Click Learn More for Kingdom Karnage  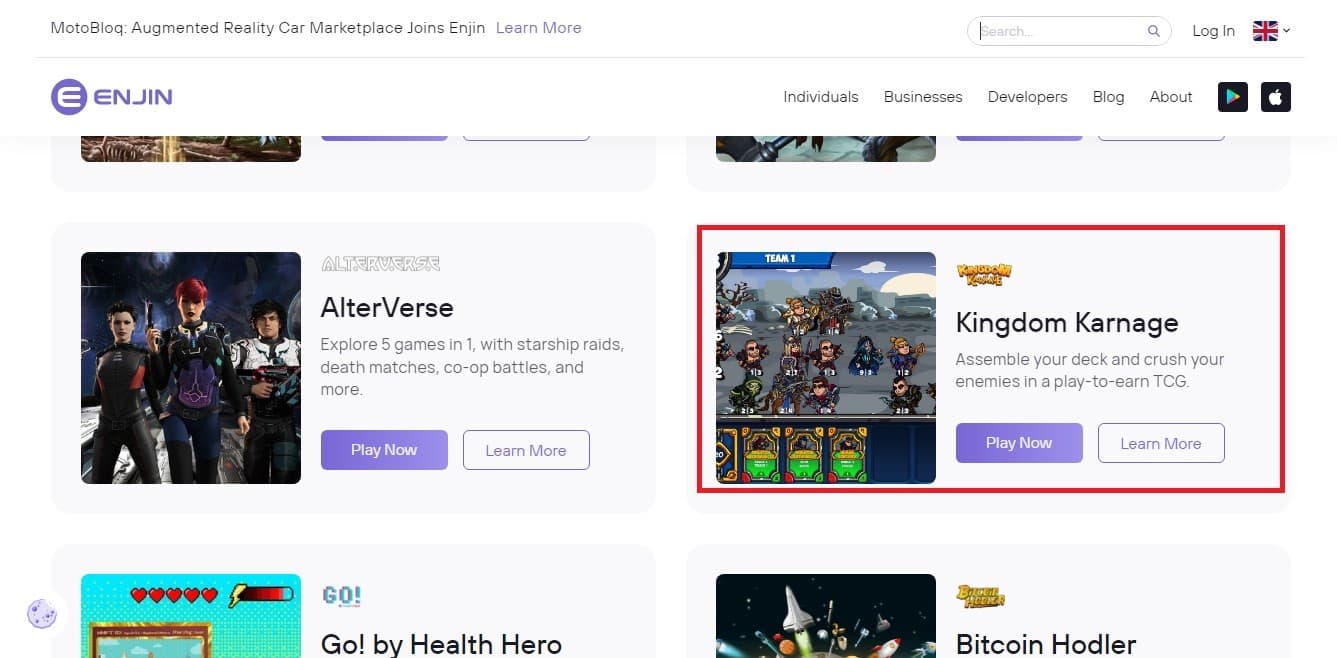point(1161,443)
